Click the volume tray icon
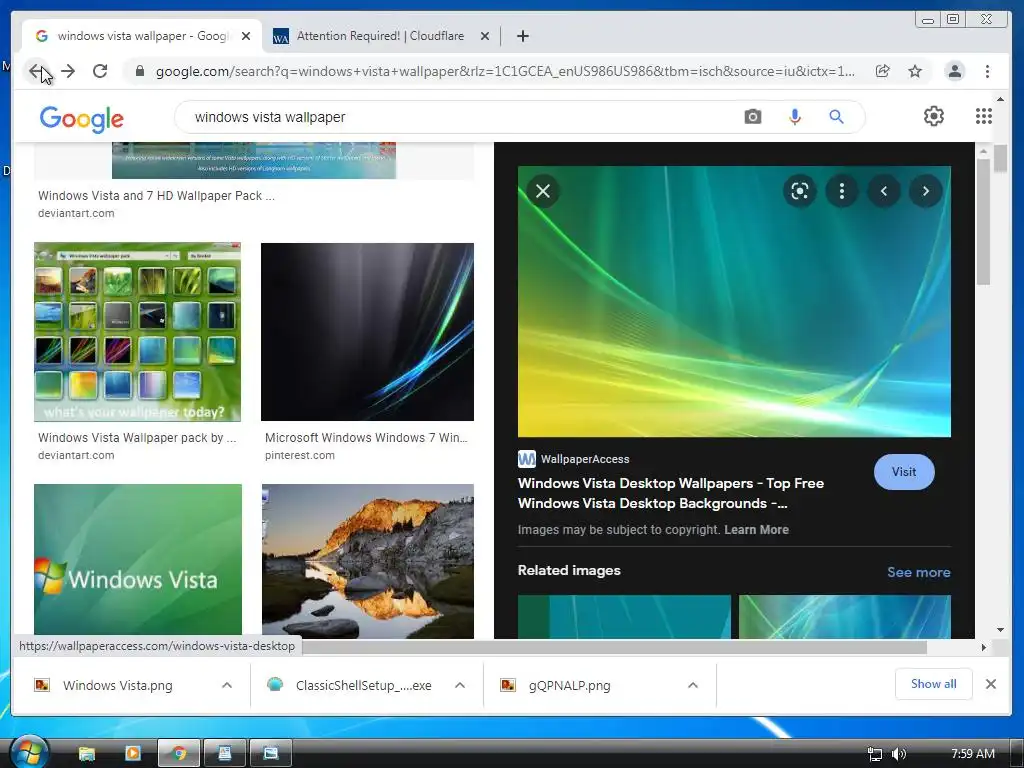 pos(899,754)
